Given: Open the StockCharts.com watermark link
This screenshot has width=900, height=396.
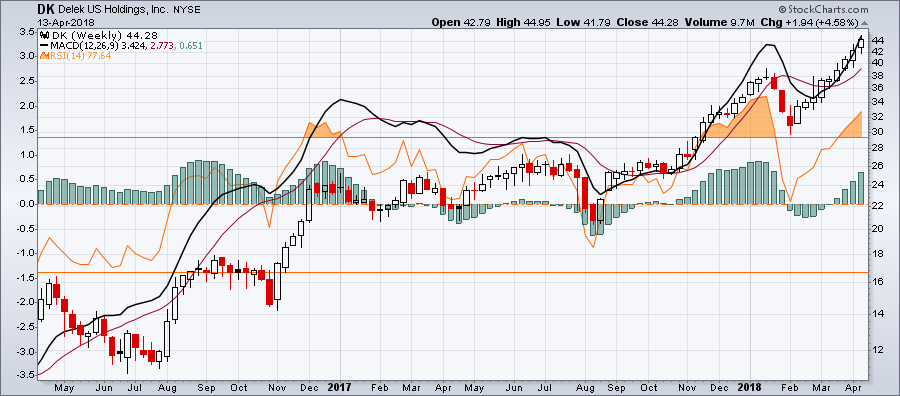Looking at the screenshot, I should (x=824, y=10).
